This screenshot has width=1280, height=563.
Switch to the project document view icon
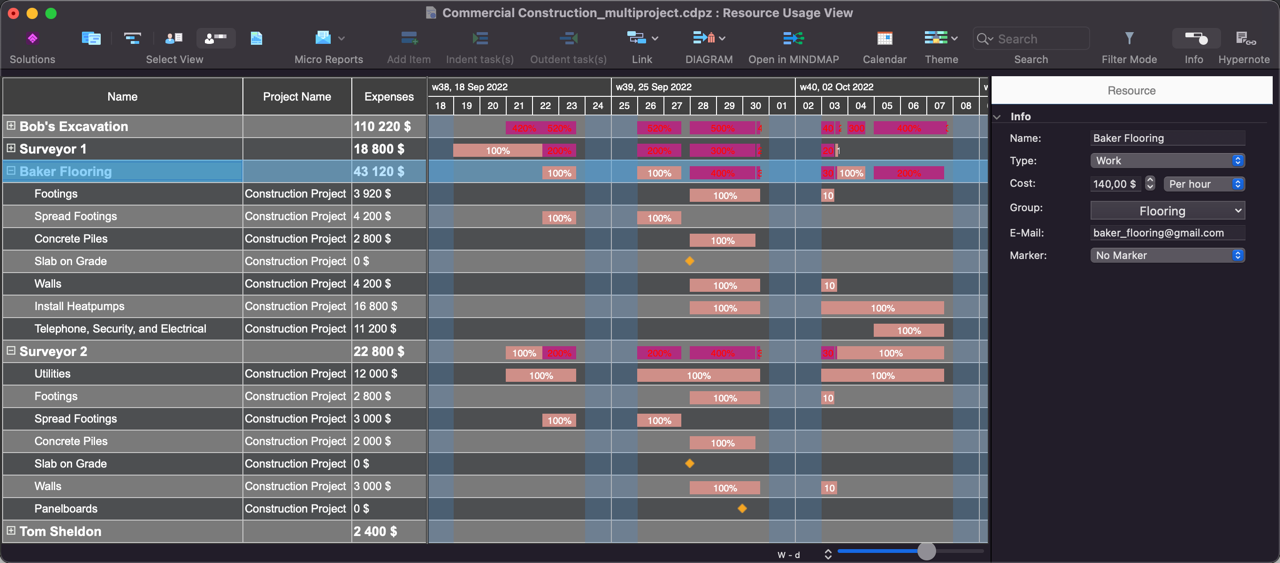(257, 38)
